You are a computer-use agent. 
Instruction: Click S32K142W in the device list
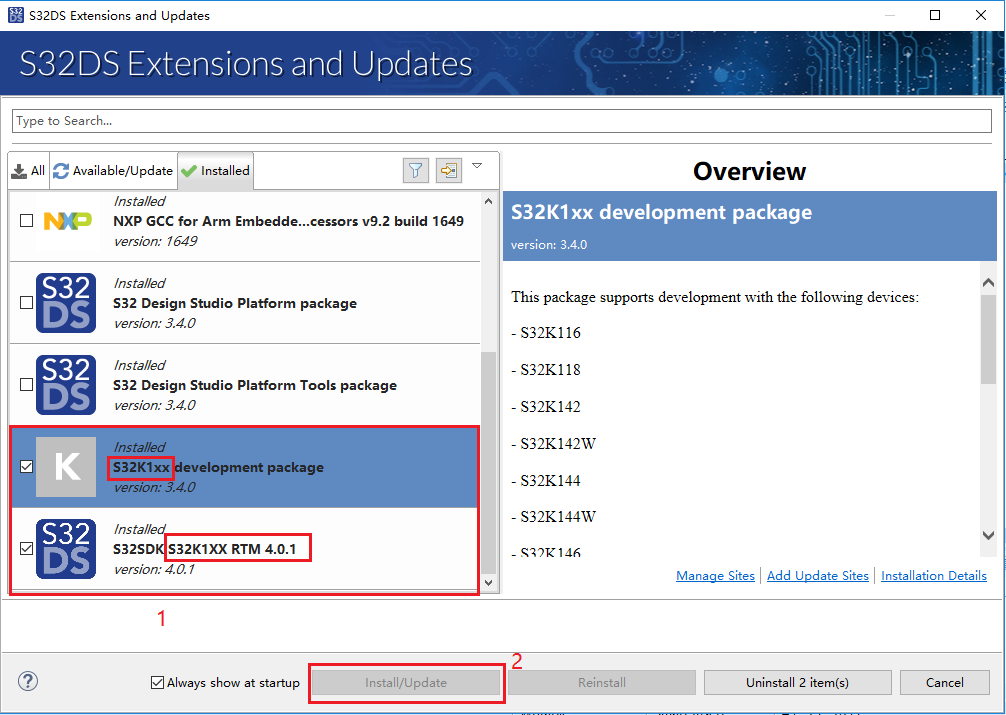click(558, 444)
